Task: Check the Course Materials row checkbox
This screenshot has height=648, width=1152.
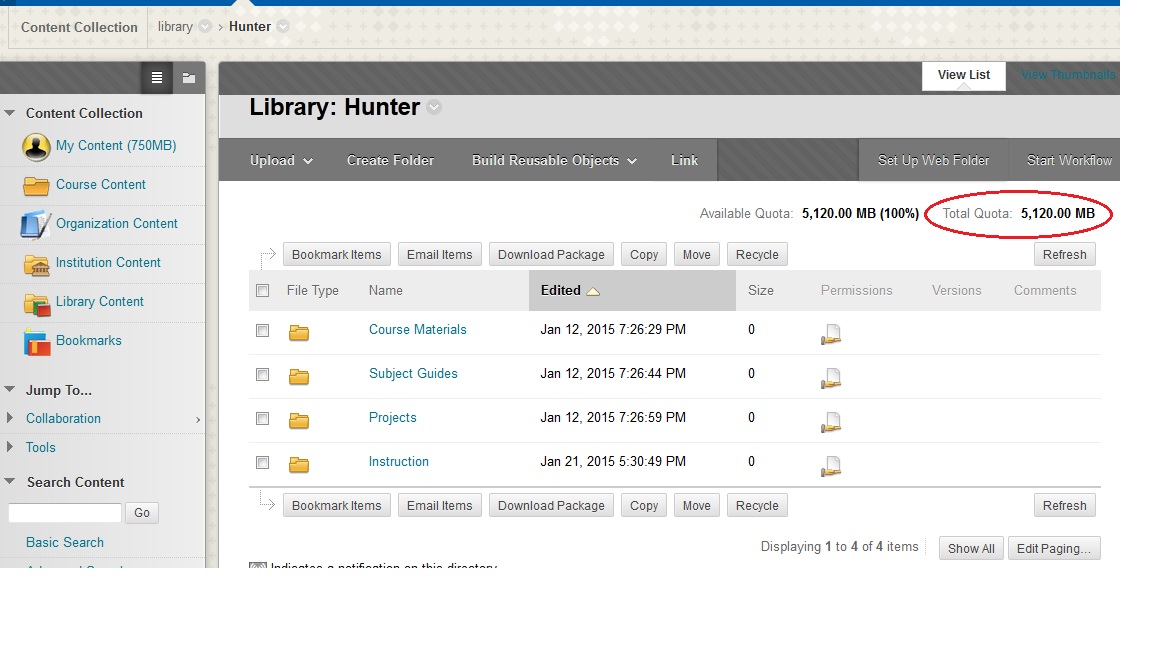Action: tap(262, 329)
